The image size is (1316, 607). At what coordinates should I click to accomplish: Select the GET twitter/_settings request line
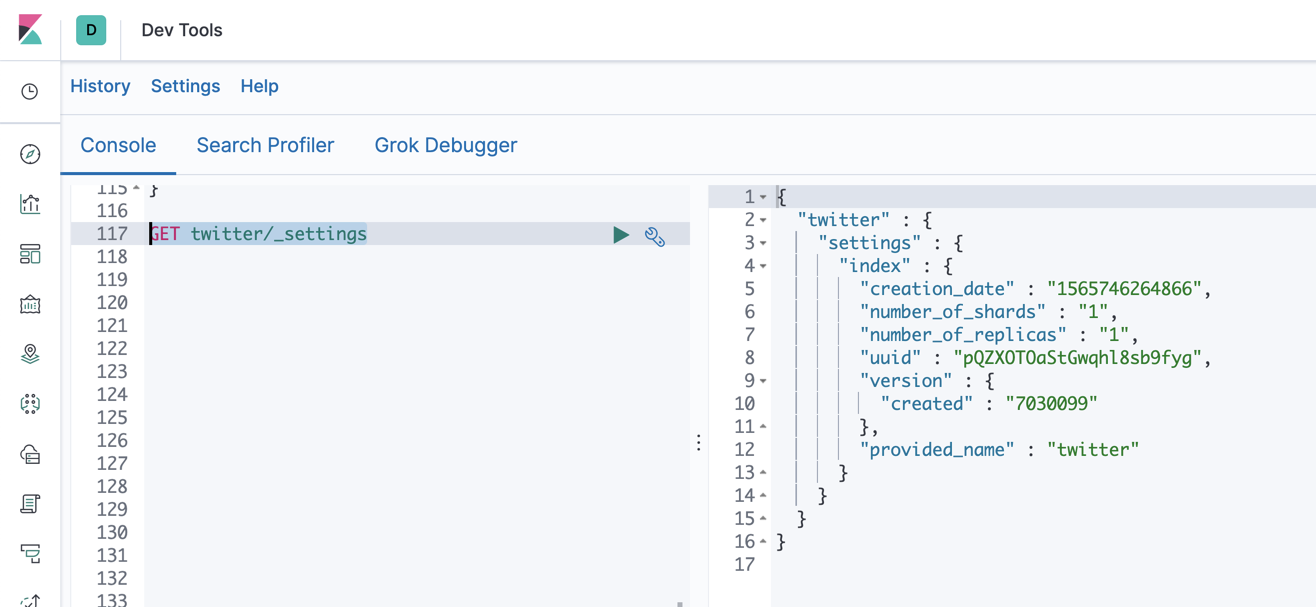260,233
